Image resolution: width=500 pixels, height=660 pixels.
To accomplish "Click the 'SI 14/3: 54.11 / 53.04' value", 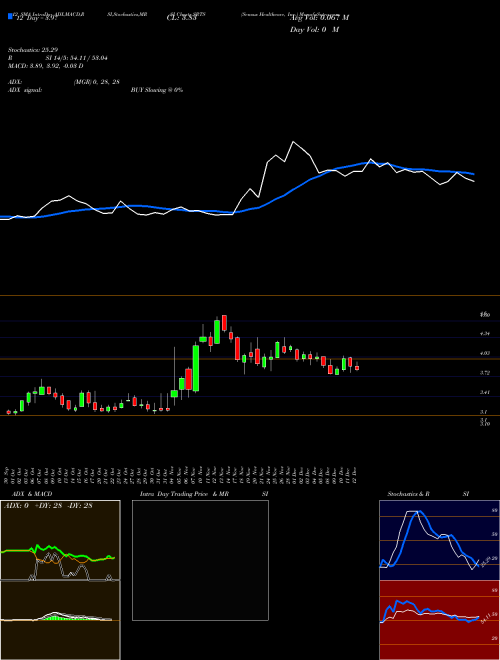I will 77,58.
